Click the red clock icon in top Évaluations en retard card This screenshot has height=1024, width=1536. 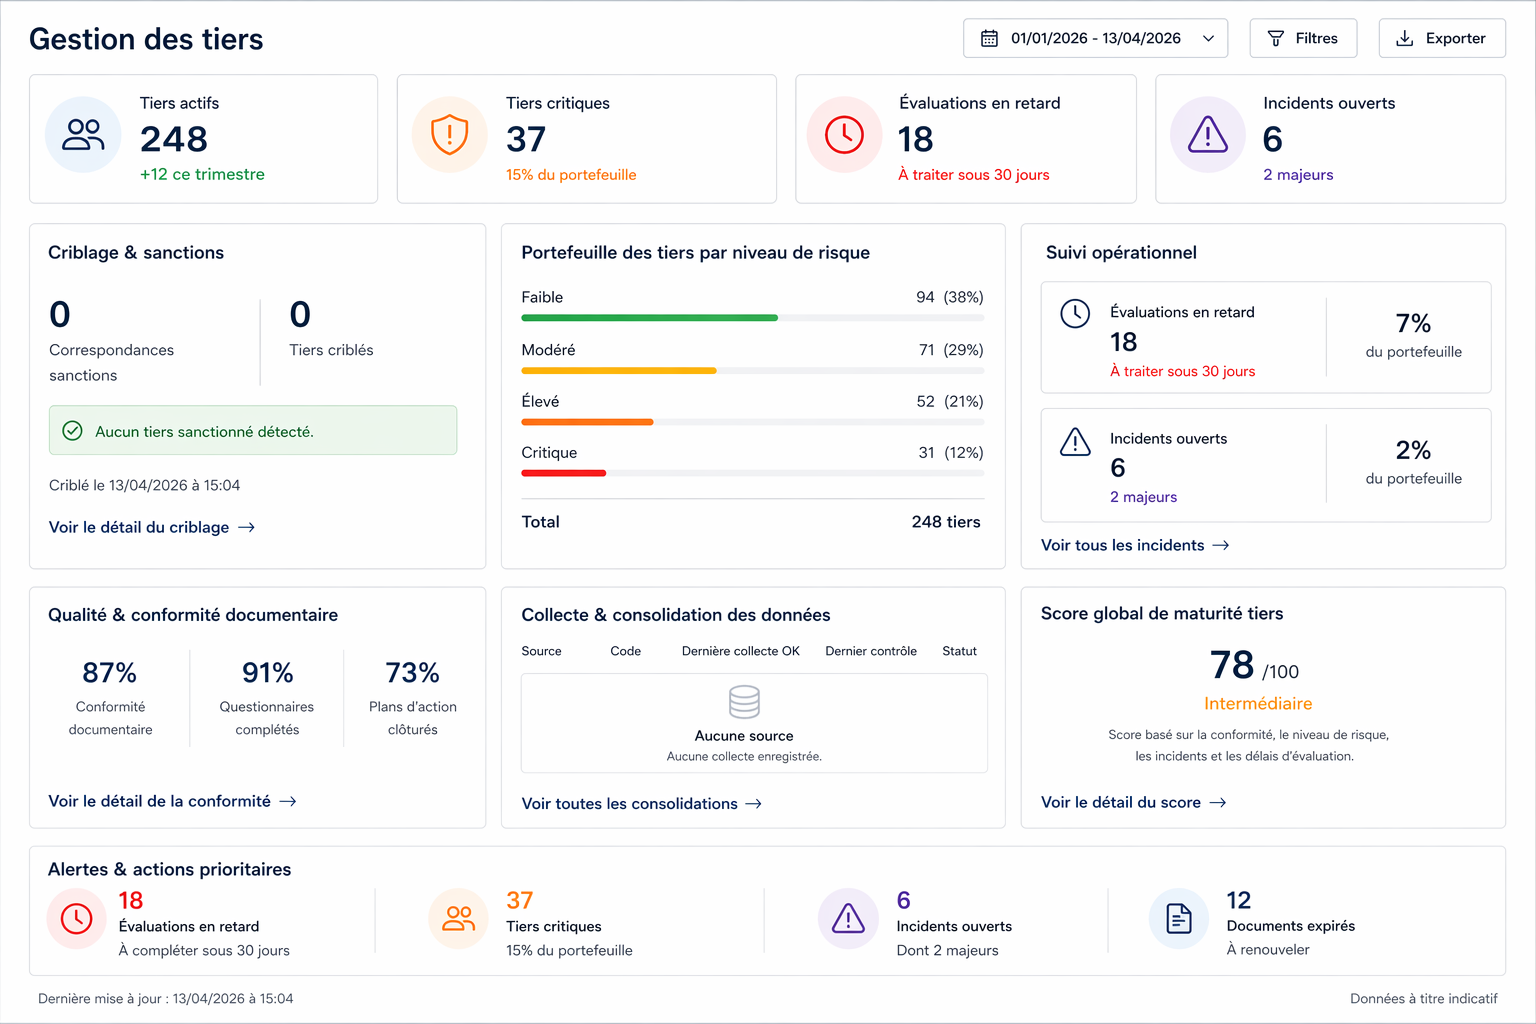click(x=844, y=135)
